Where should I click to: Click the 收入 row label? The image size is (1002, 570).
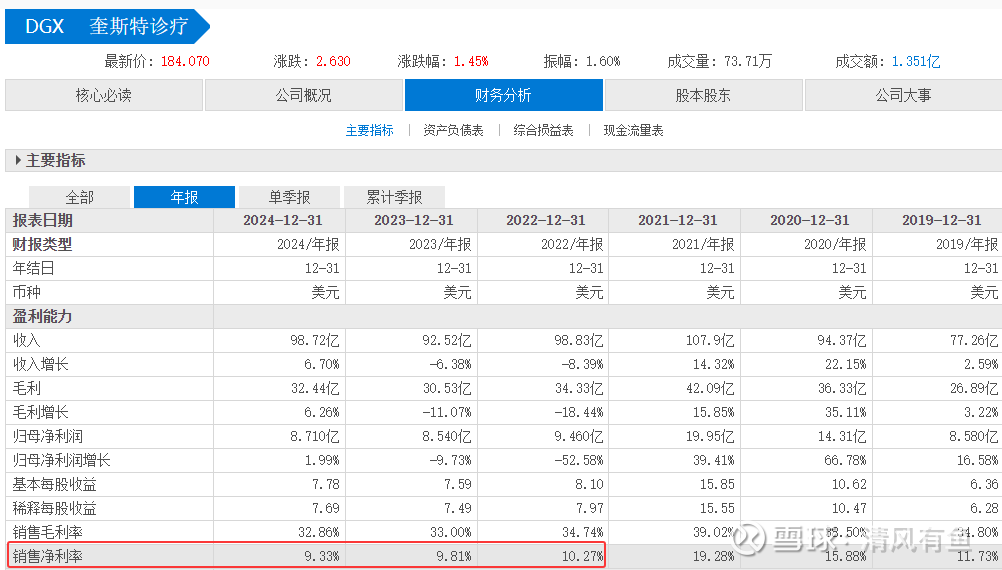[x=27, y=341]
